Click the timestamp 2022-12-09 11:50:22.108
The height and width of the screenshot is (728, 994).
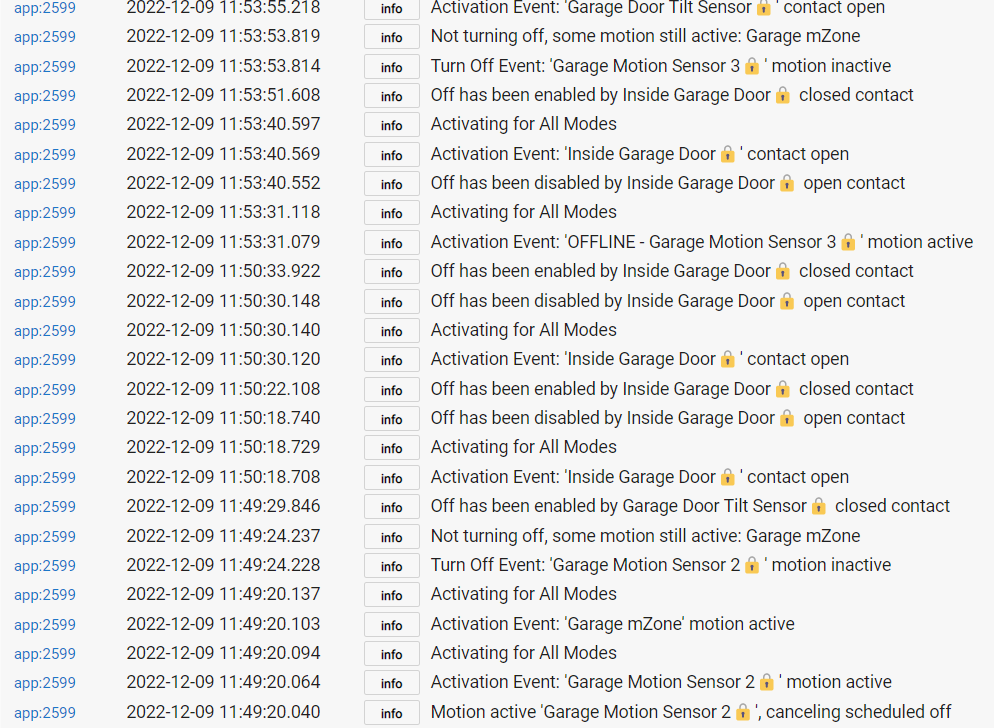[223, 389]
